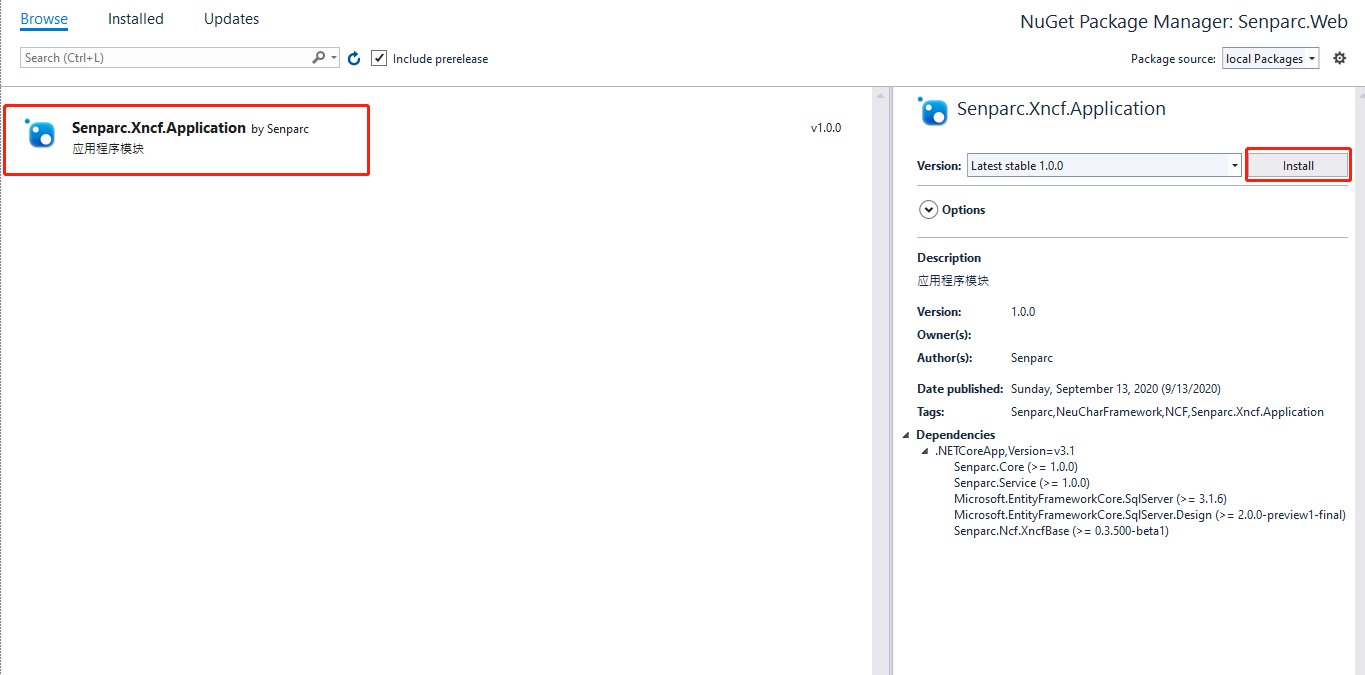Refresh the package list
This screenshot has height=675, width=1365.
pos(354,59)
